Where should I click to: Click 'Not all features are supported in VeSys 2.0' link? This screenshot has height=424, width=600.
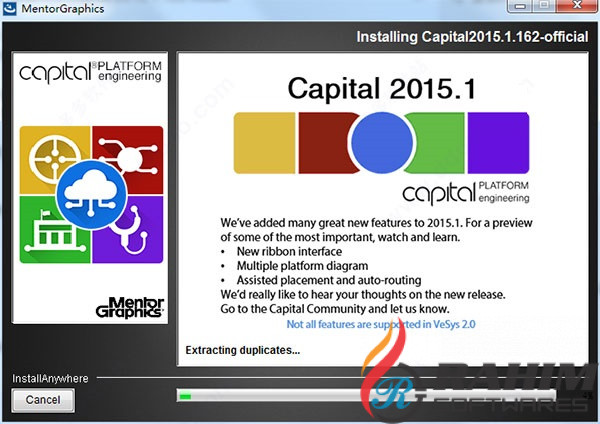(x=381, y=324)
